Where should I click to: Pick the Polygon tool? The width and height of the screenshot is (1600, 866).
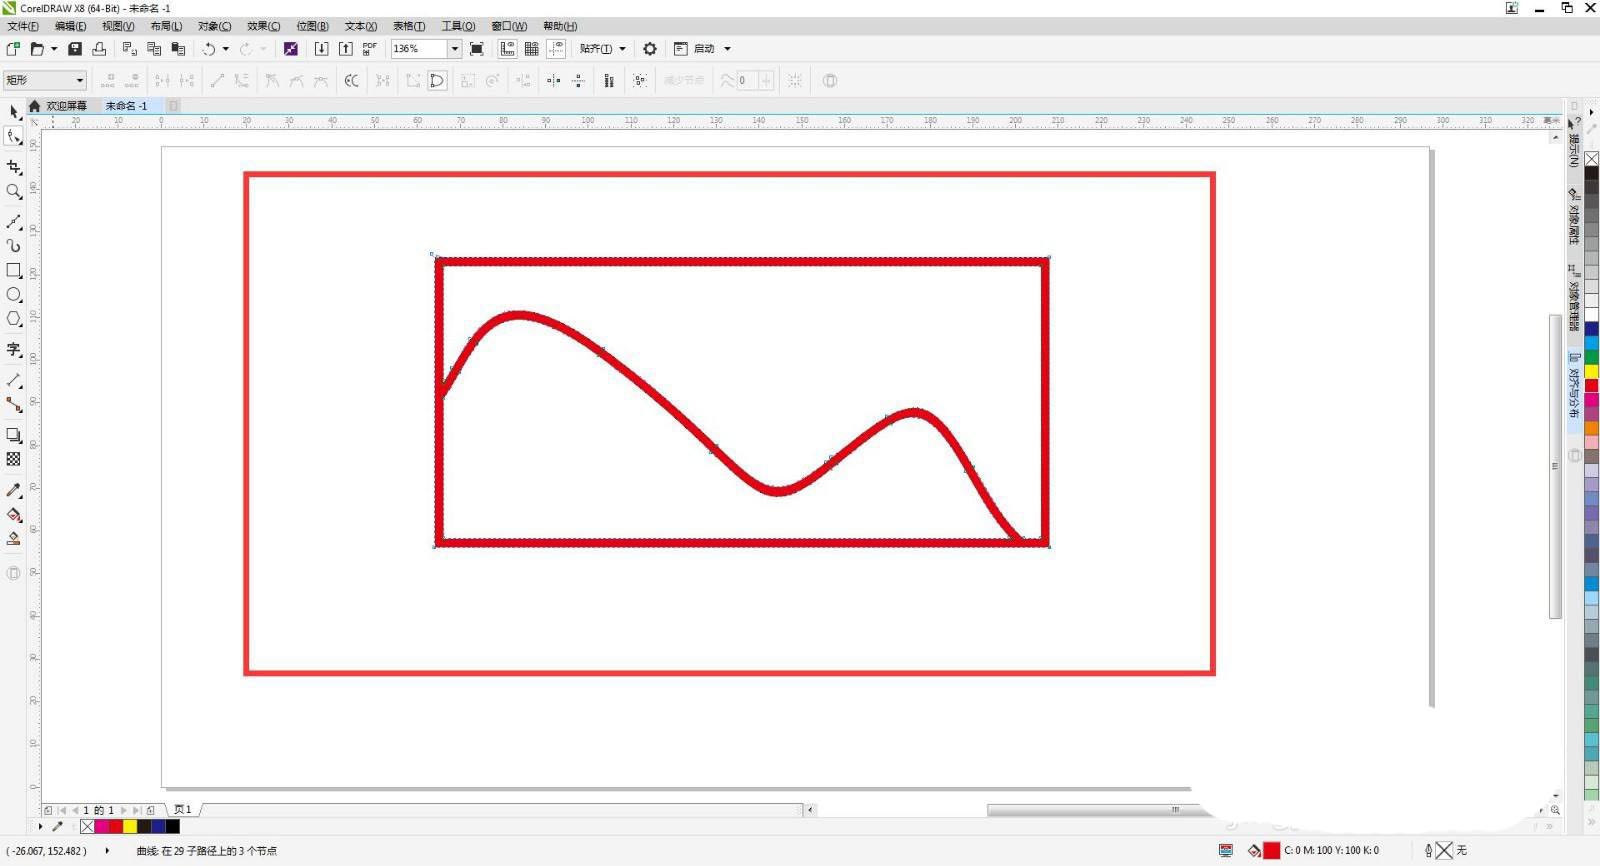14,319
